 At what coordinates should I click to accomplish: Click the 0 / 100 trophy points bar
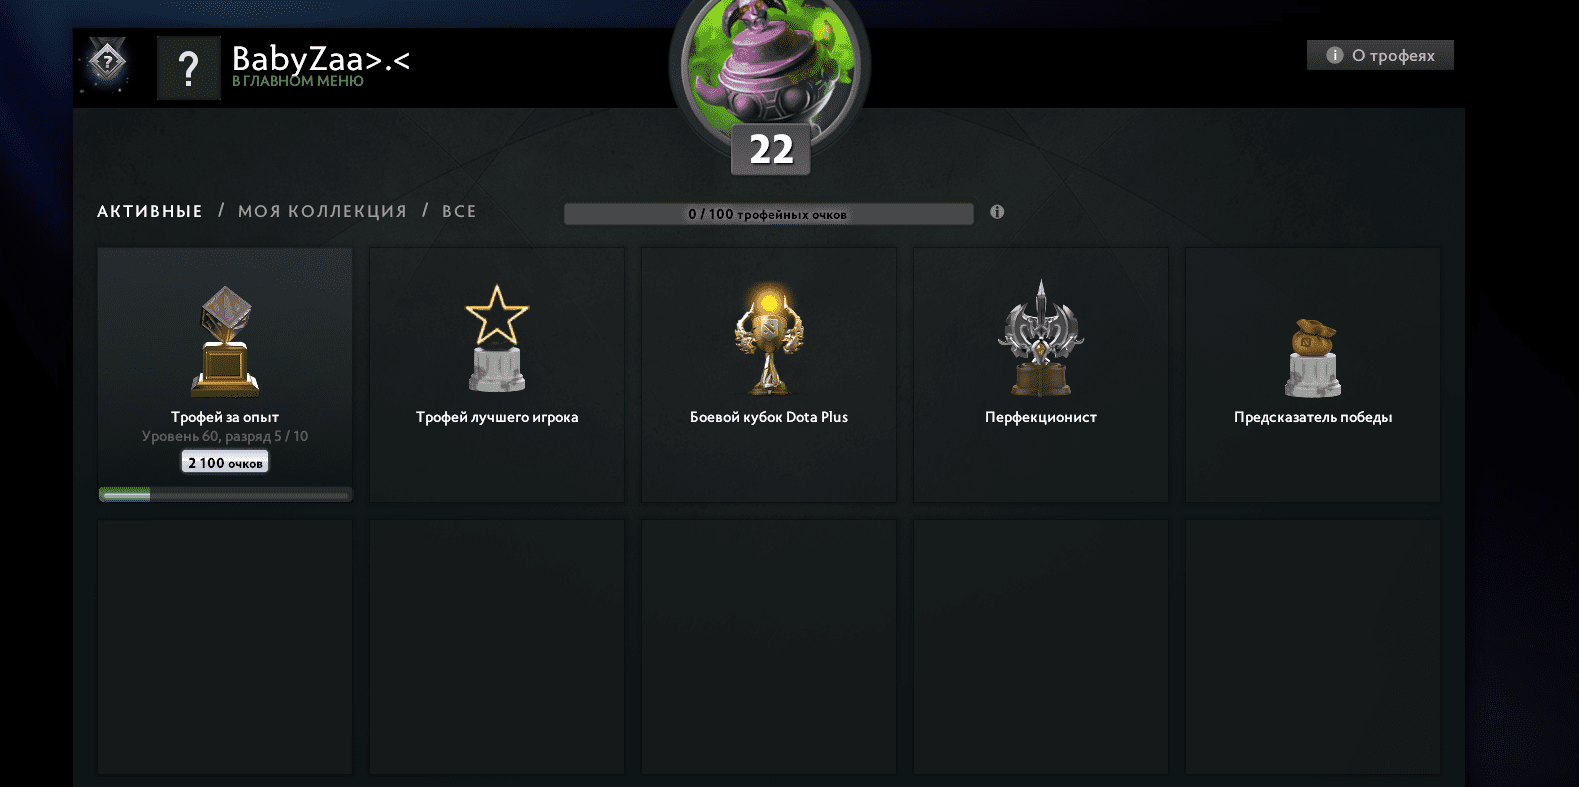[768, 214]
